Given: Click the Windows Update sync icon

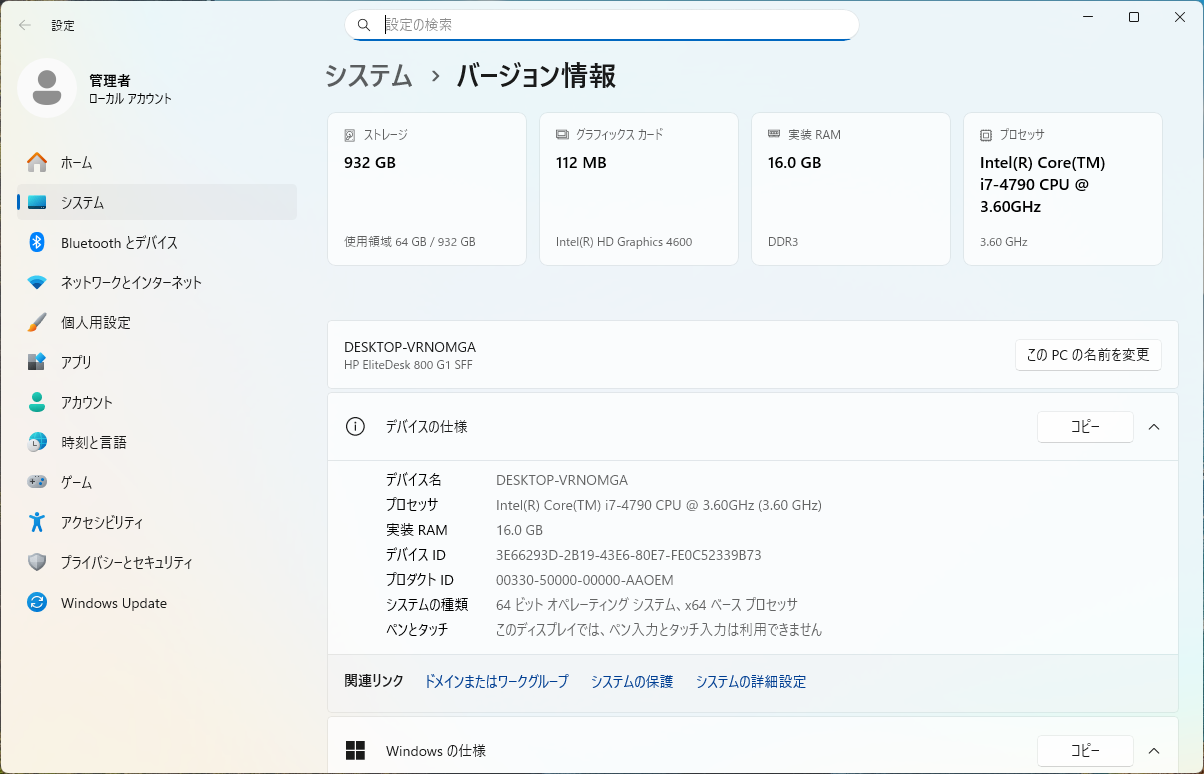Looking at the screenshot, I should [x=37, y=603].
